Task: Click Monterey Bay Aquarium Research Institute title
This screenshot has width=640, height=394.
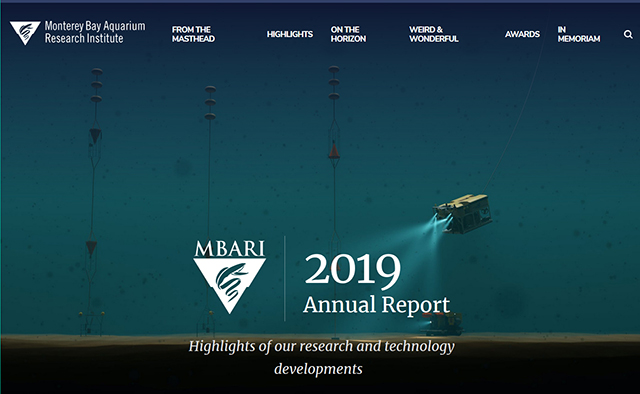Action: pyautogui.click(x=95, y=32)
